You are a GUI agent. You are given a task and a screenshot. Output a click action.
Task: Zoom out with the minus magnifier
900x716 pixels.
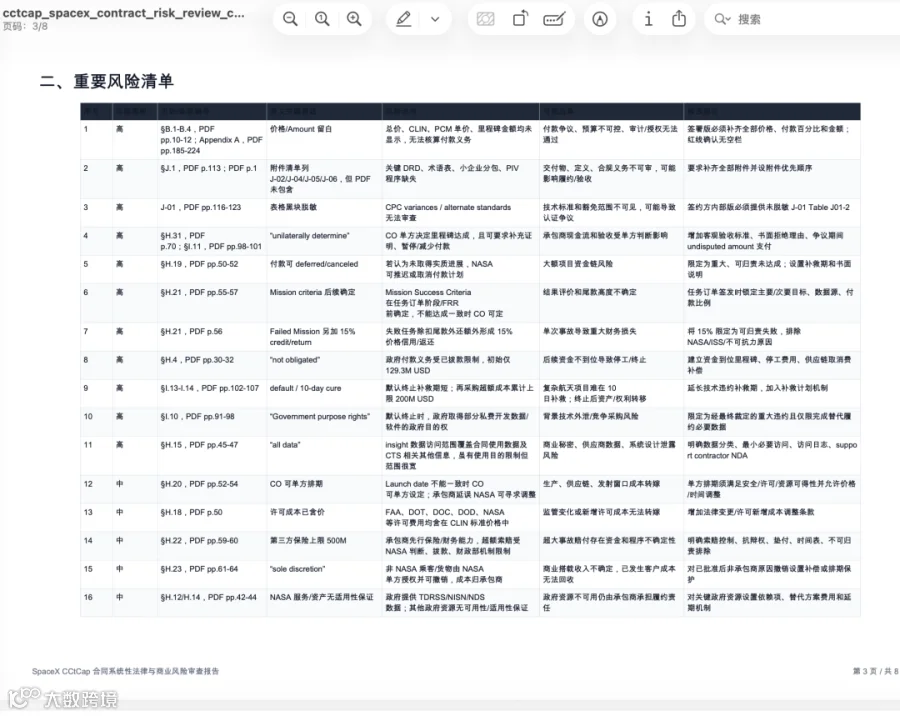click(290, 19)
